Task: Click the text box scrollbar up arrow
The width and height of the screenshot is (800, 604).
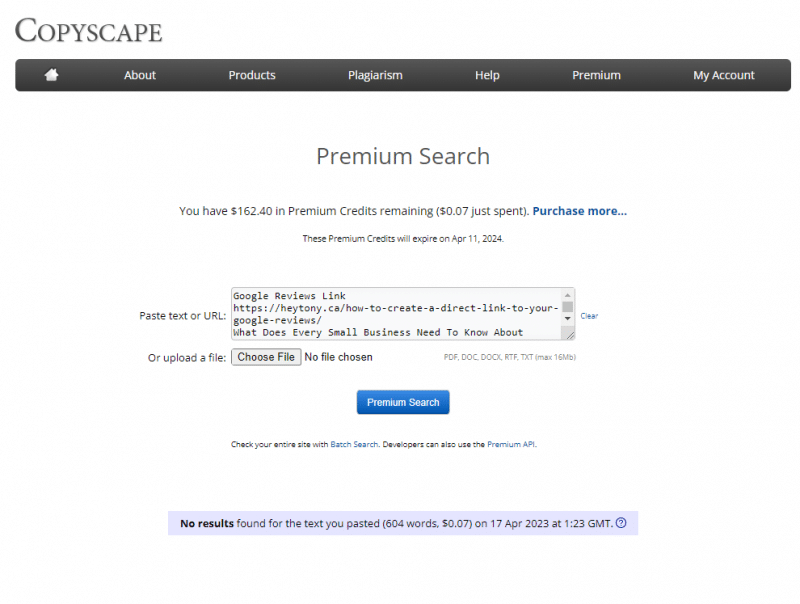Action: (x=568, y=295)
